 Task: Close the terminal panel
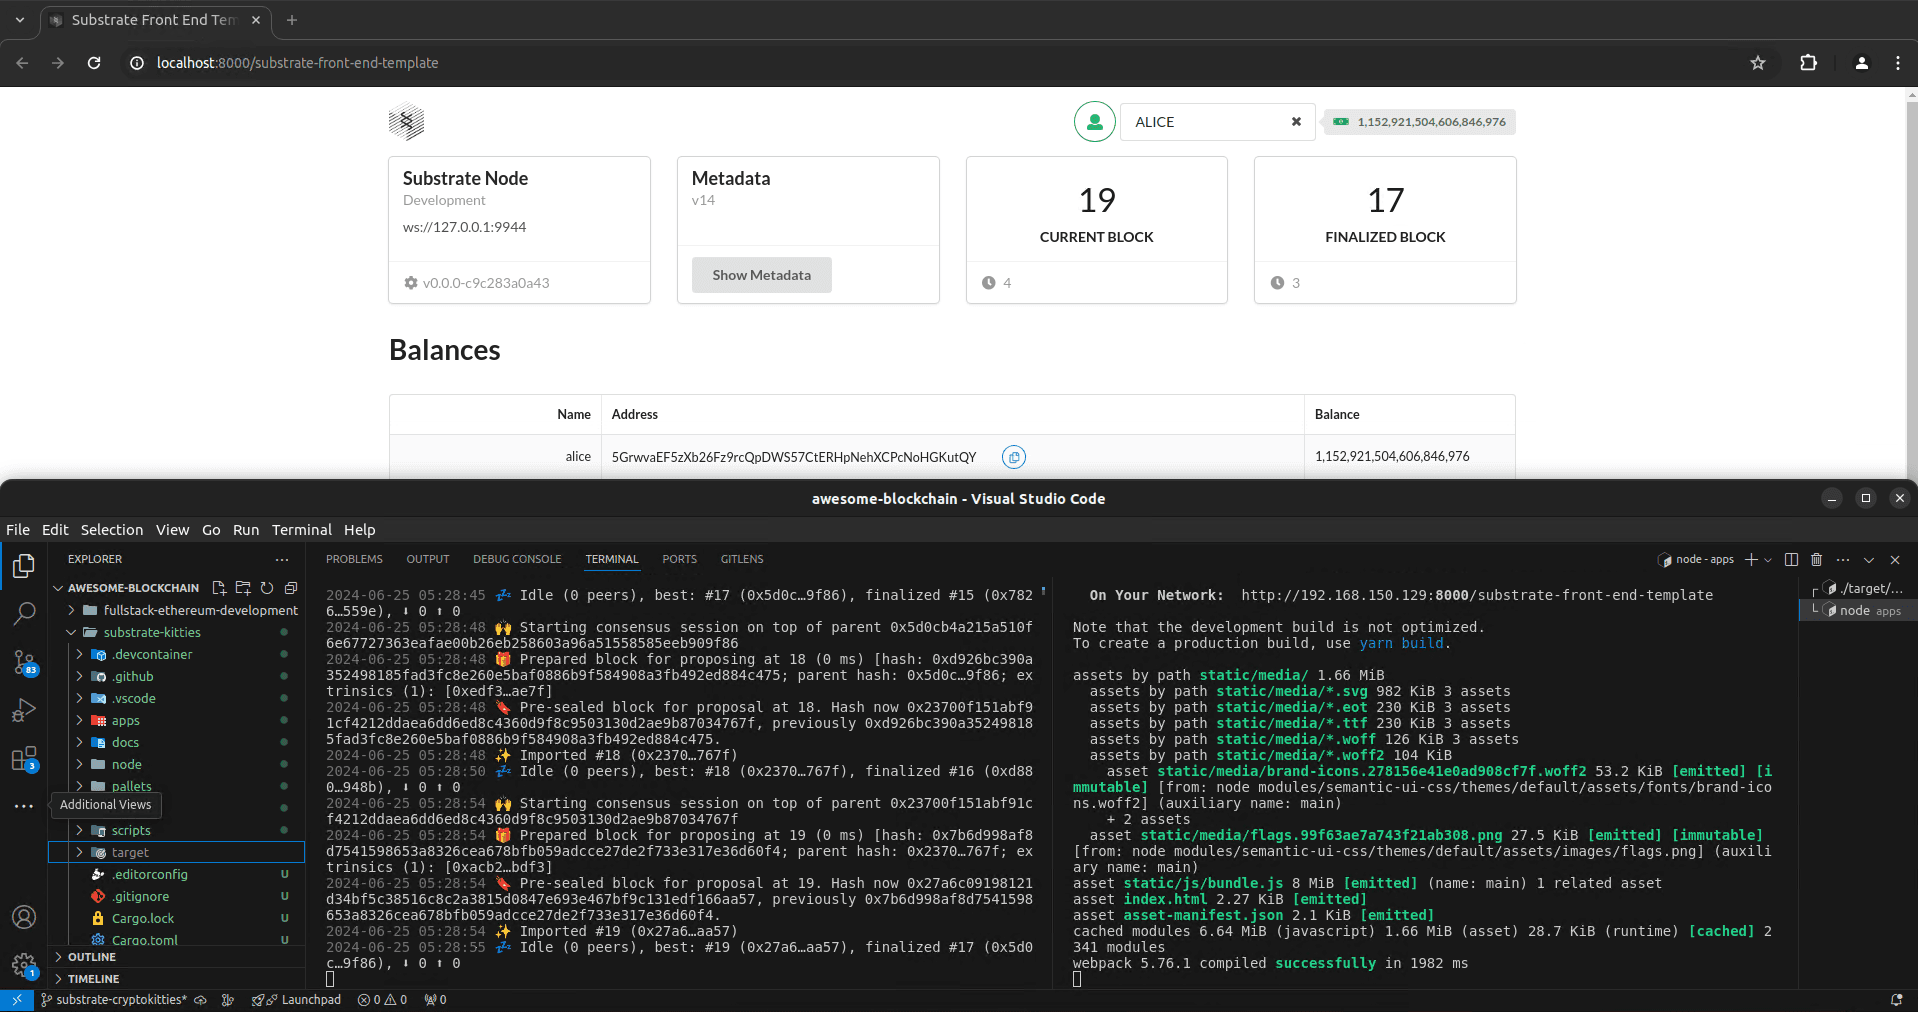click(1895, 560)
